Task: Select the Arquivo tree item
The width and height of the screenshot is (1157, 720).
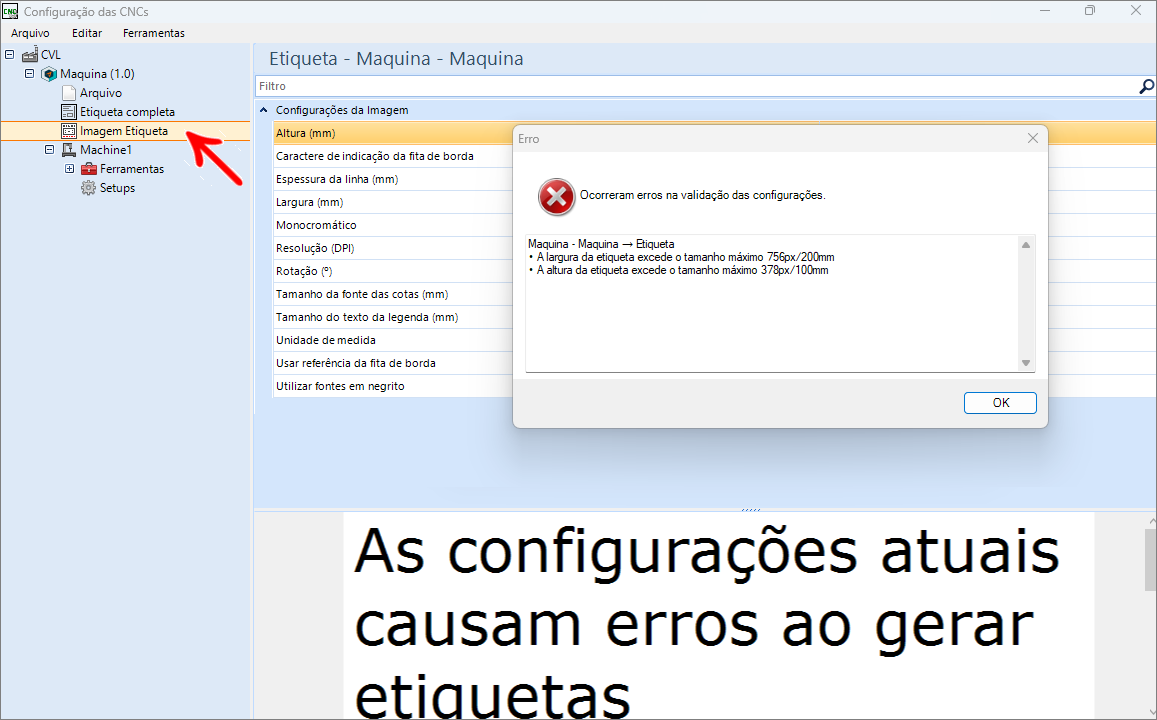Action: tap(100, 93)
